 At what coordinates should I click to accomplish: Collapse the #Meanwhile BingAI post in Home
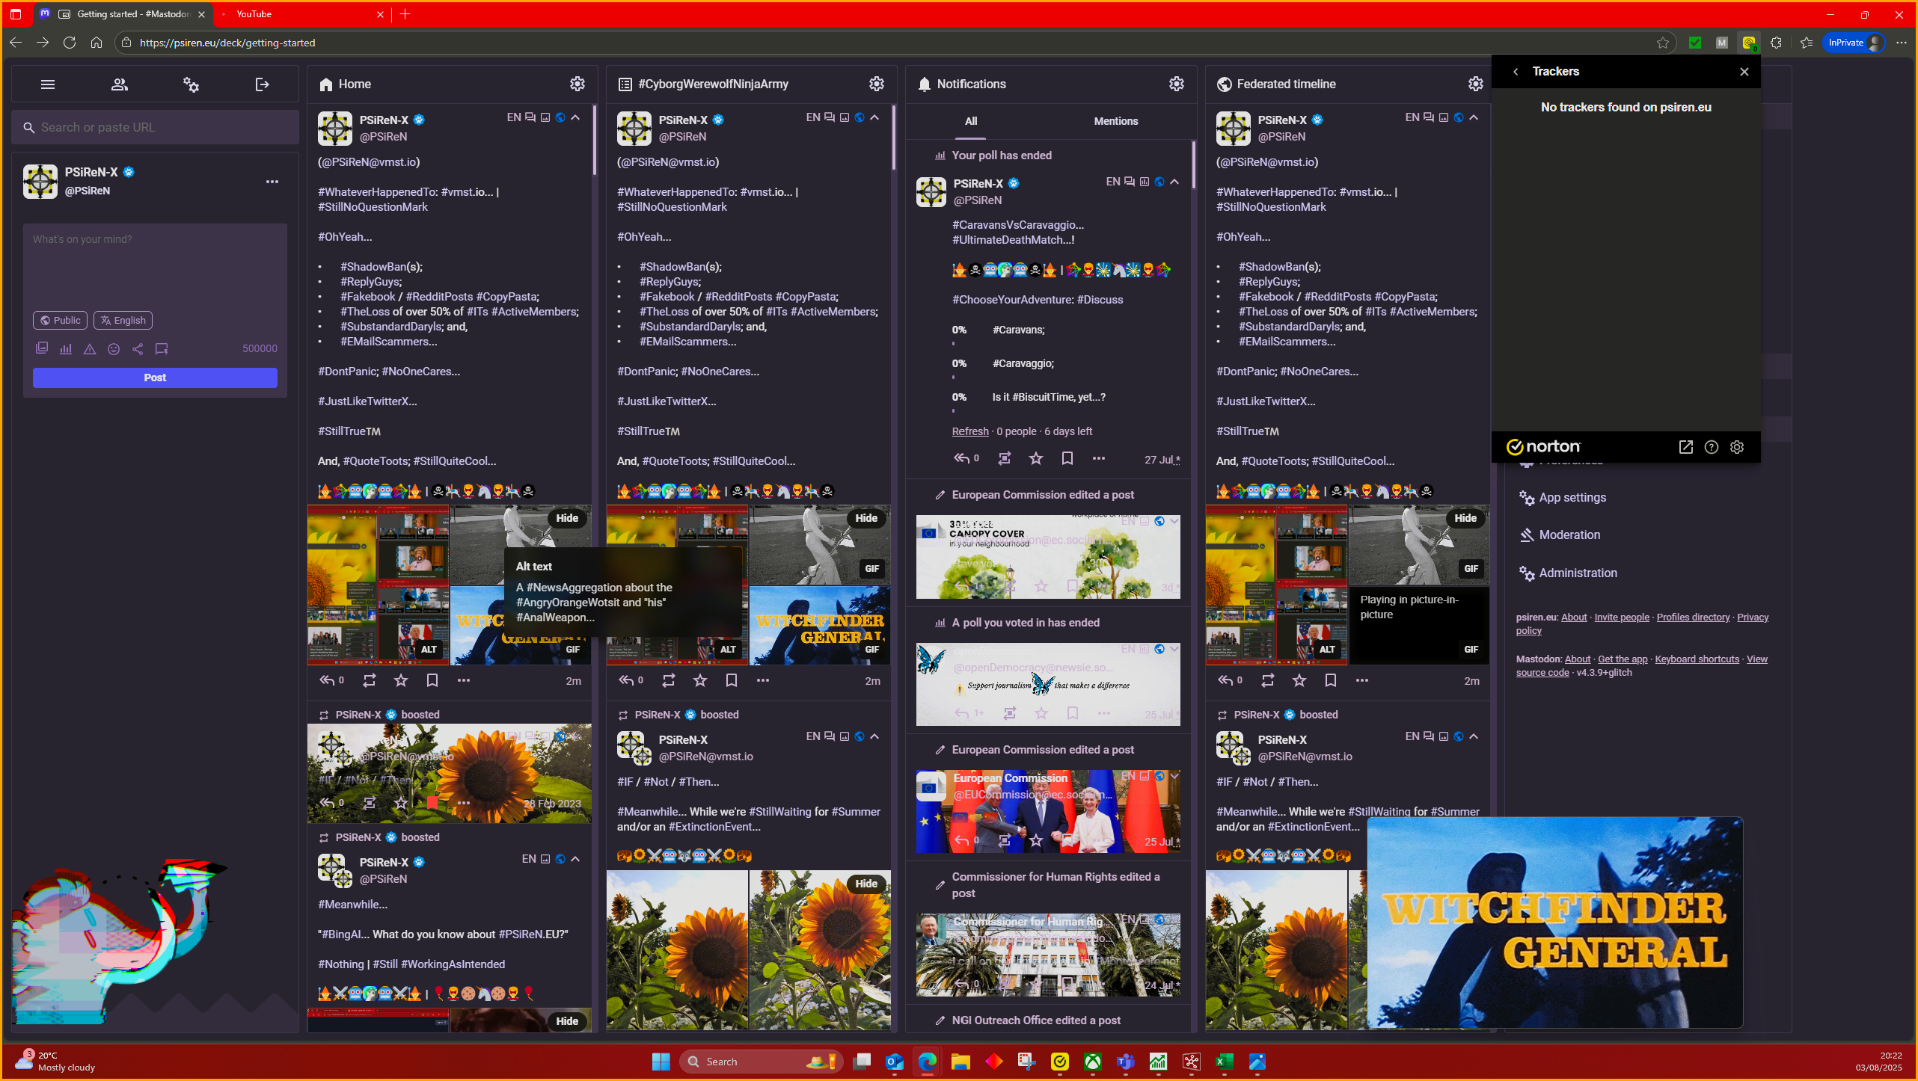(x=575, y=859)
